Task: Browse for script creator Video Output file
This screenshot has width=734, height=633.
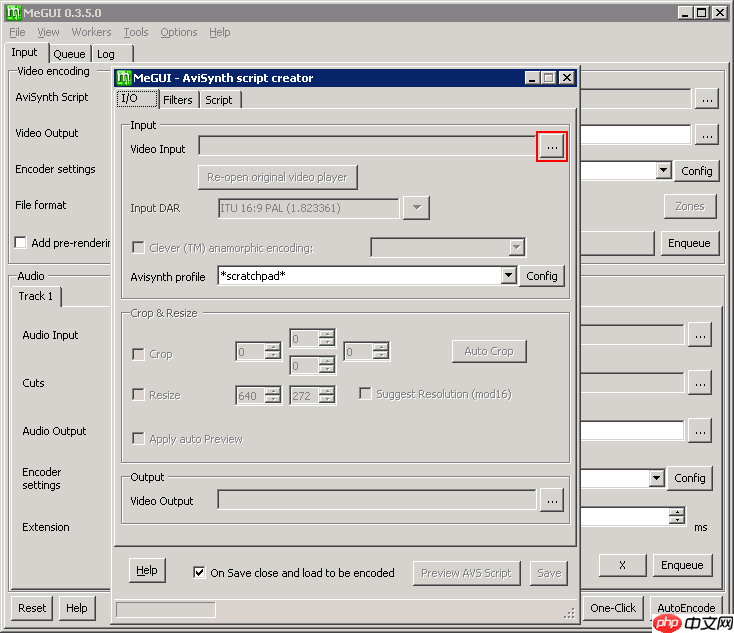Action: [552, 500]
